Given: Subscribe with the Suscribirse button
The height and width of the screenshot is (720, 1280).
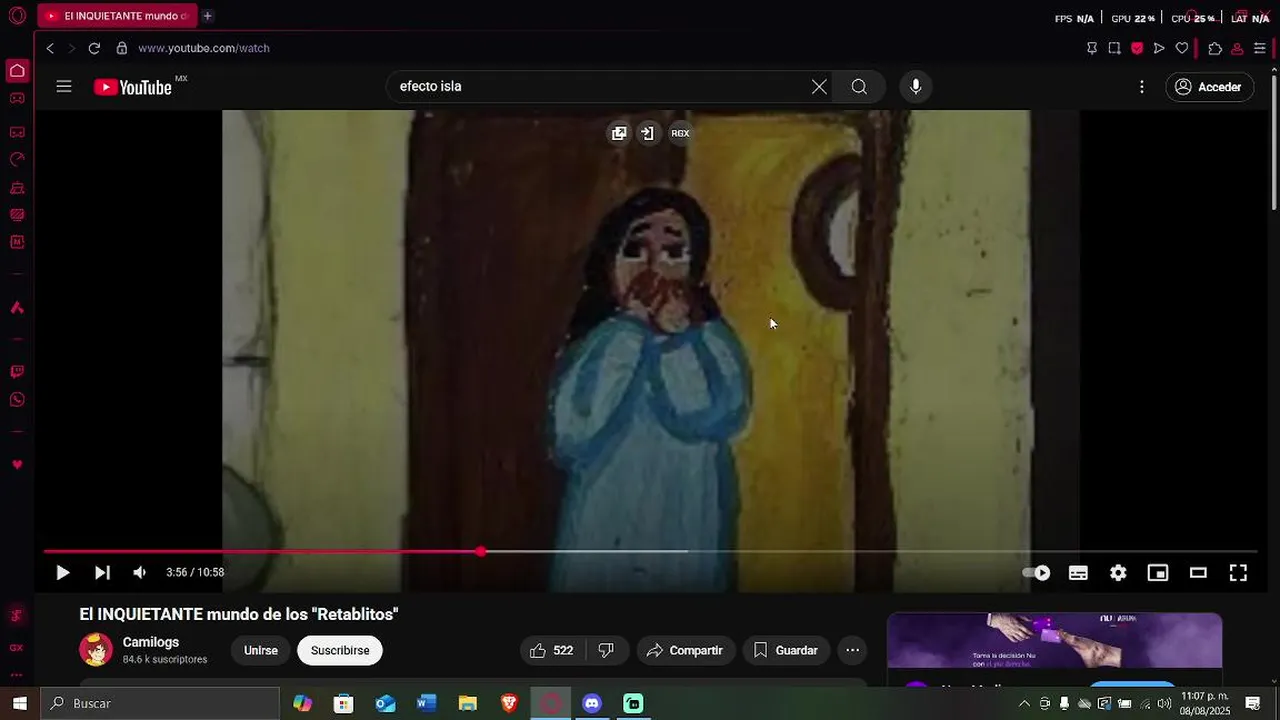Looking at the screenshot, I should [340, 651].
